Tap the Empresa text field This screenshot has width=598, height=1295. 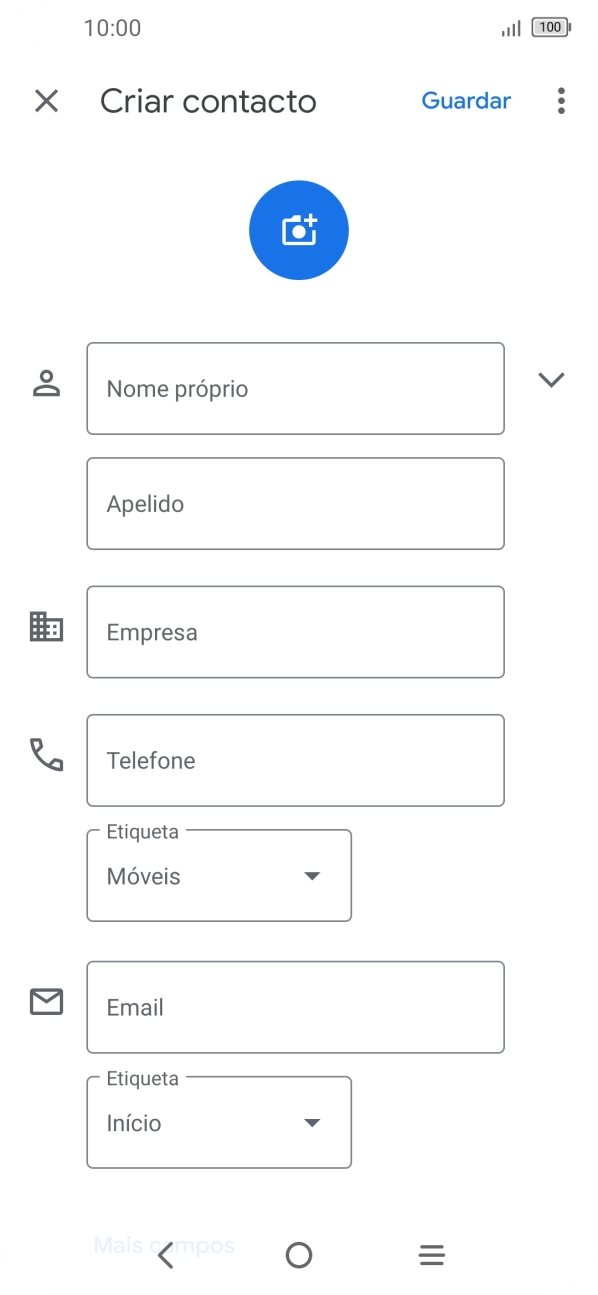coord(295,631)
